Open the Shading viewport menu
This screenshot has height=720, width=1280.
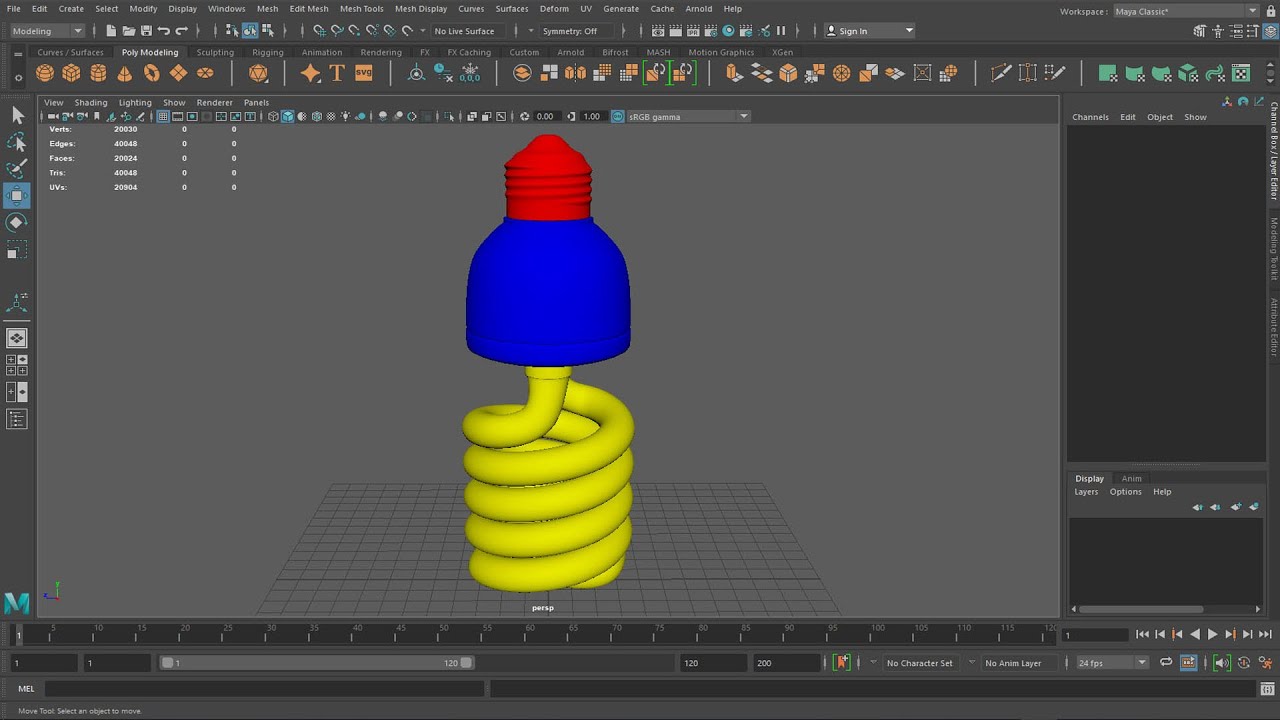pos(91,102)
